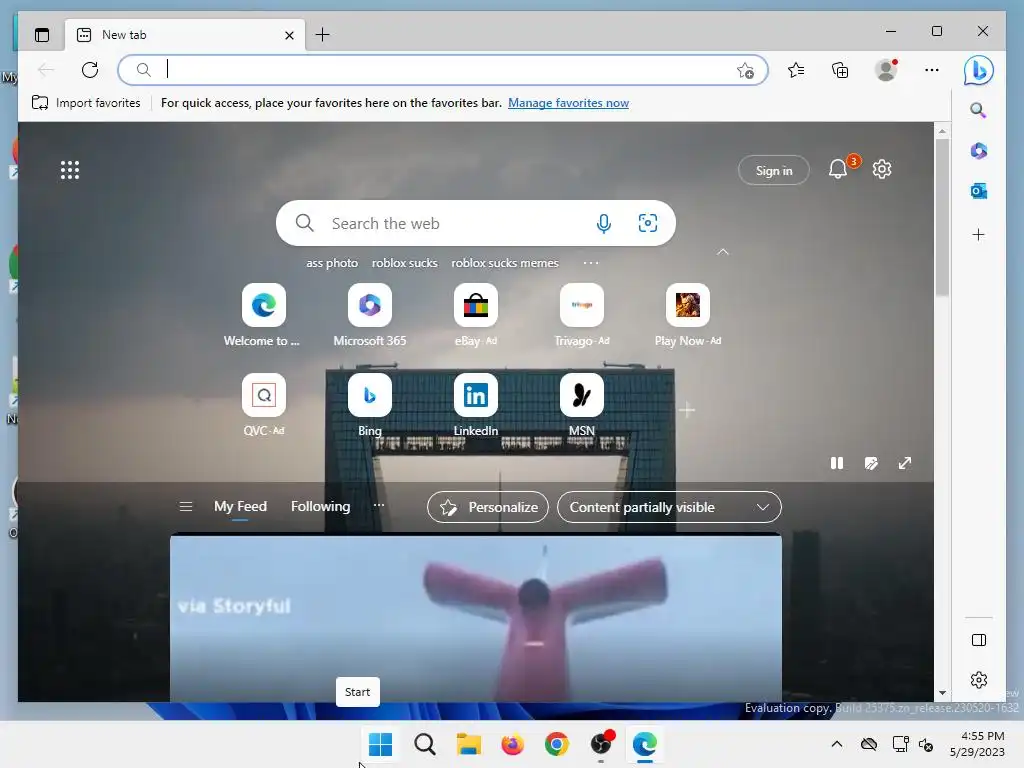1024x768 pixels.
Task: Search for roblox sucks suggestion
Action: 404,263
